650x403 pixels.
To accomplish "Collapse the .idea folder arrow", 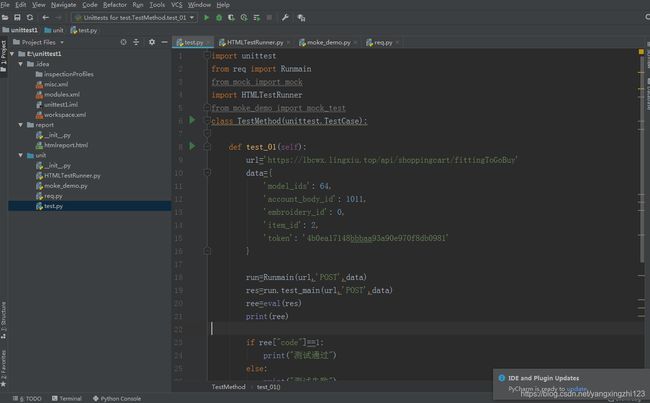I will pyautogui.click(x=20, y=64).
